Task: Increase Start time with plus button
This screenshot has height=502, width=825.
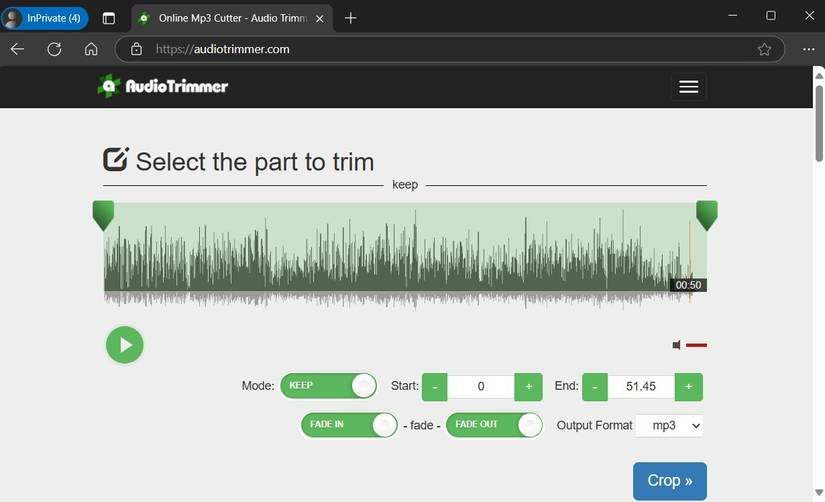Action: pos(529,387)
